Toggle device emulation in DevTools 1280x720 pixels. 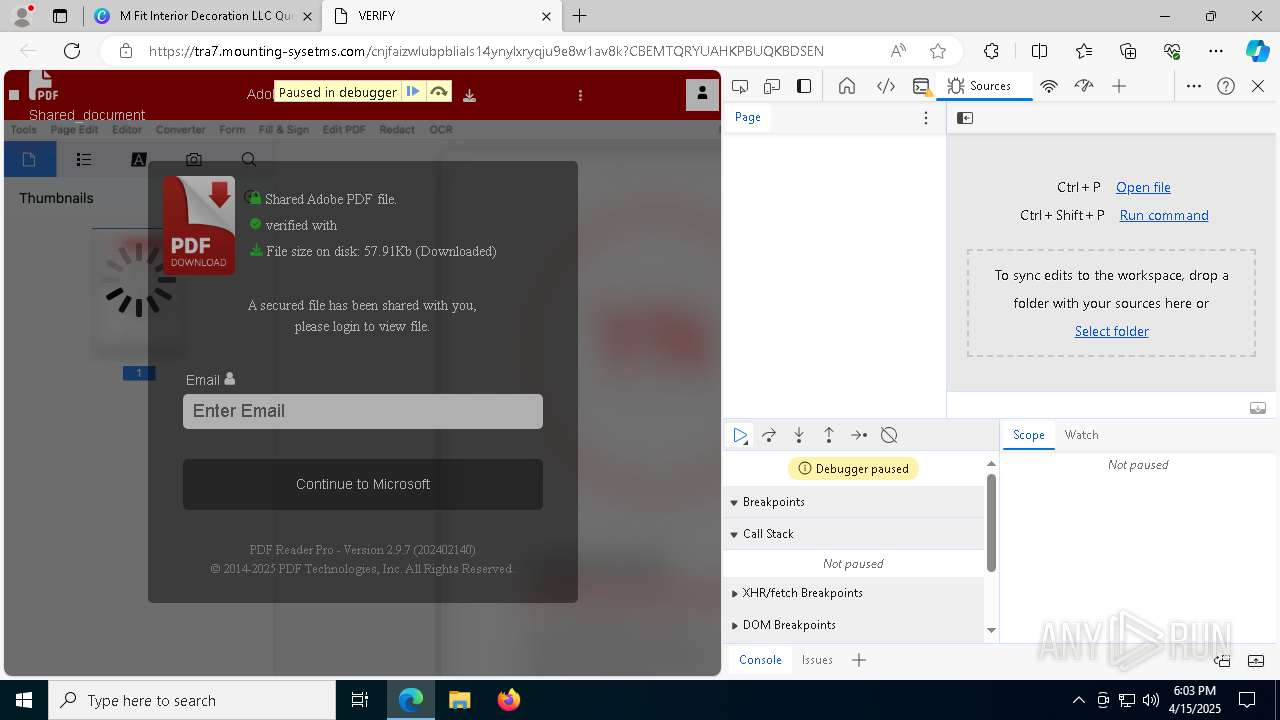tap(772, 86)
